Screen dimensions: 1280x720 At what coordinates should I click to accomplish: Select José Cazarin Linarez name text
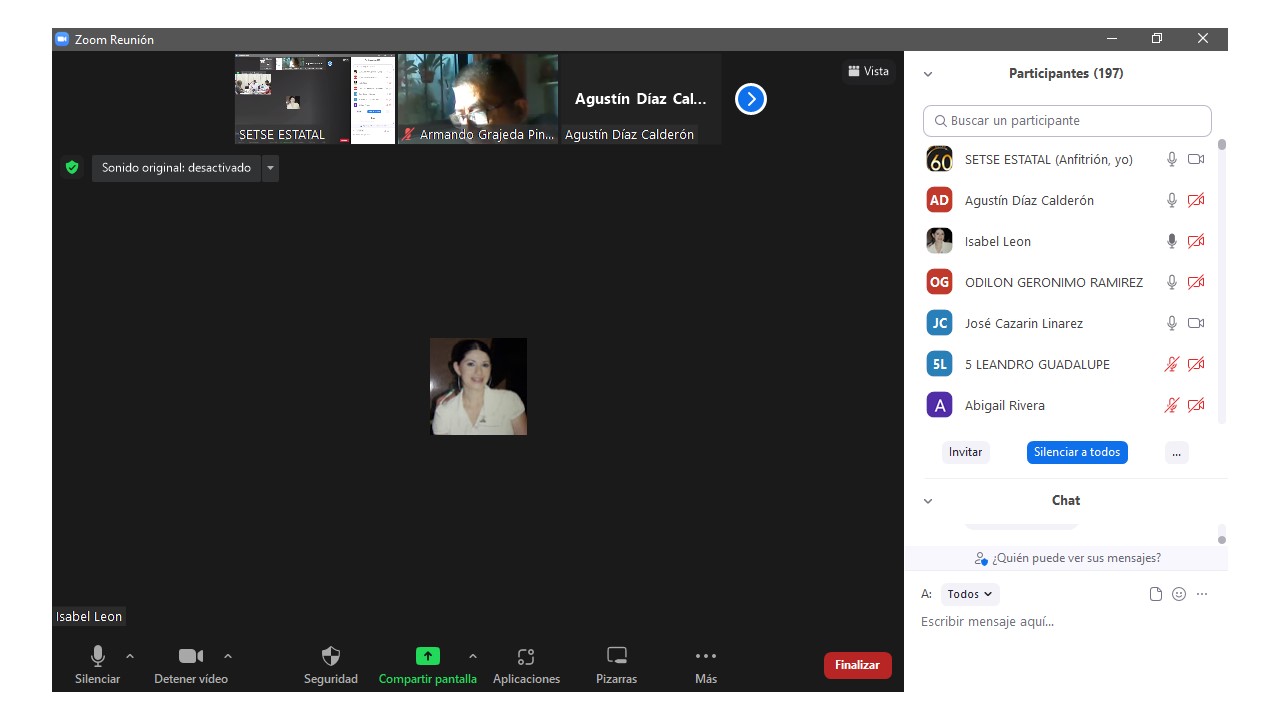[x=1024, y=323]
